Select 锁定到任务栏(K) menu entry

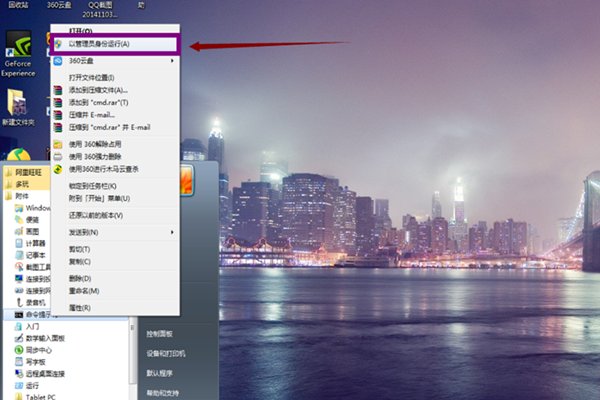93,186
